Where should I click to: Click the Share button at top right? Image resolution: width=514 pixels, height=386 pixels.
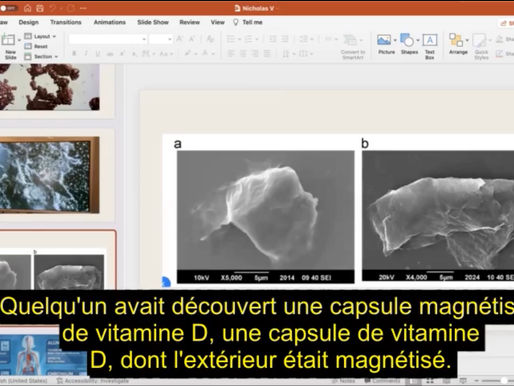coord(507,23)
